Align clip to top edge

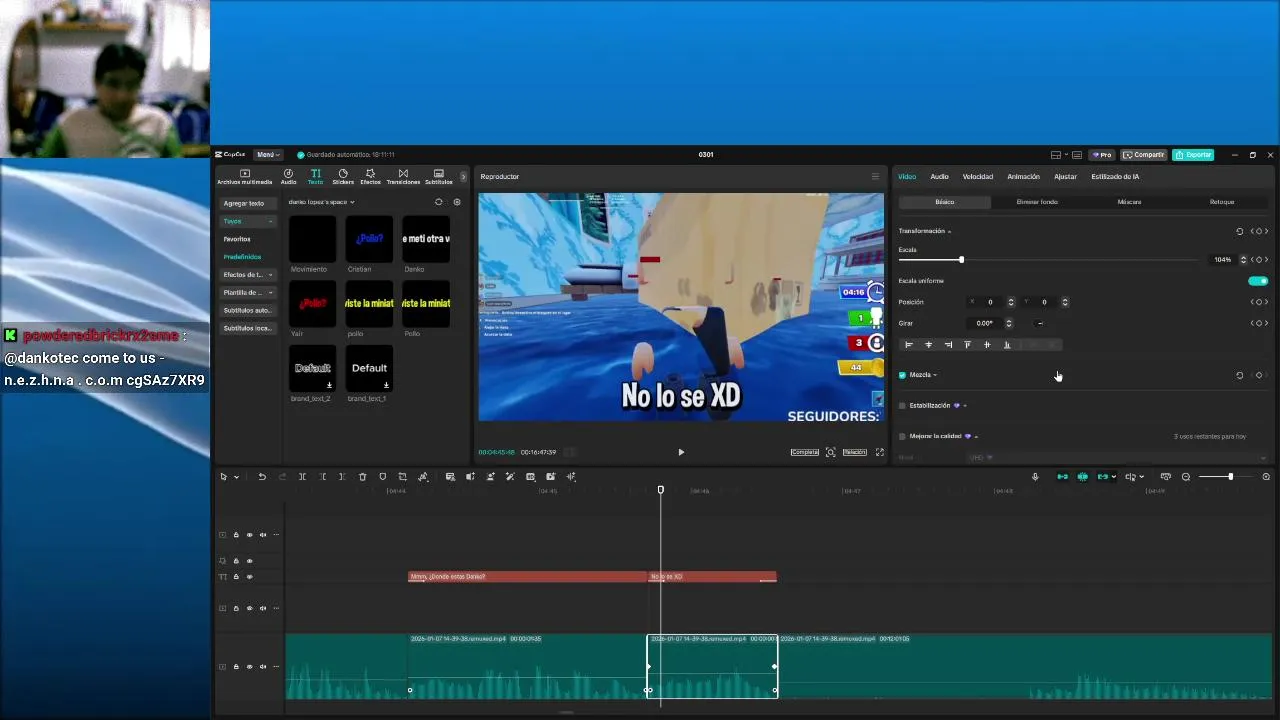(967, 345)
